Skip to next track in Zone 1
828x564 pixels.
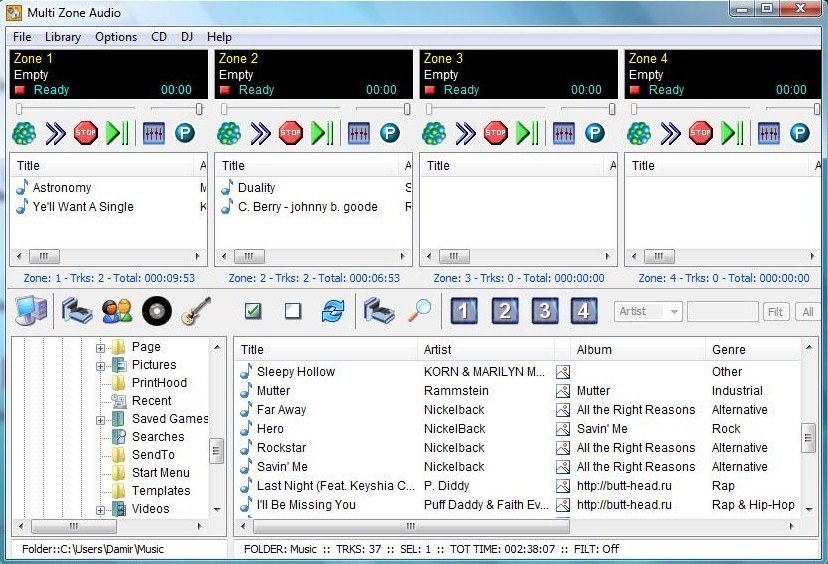(55, 133)
